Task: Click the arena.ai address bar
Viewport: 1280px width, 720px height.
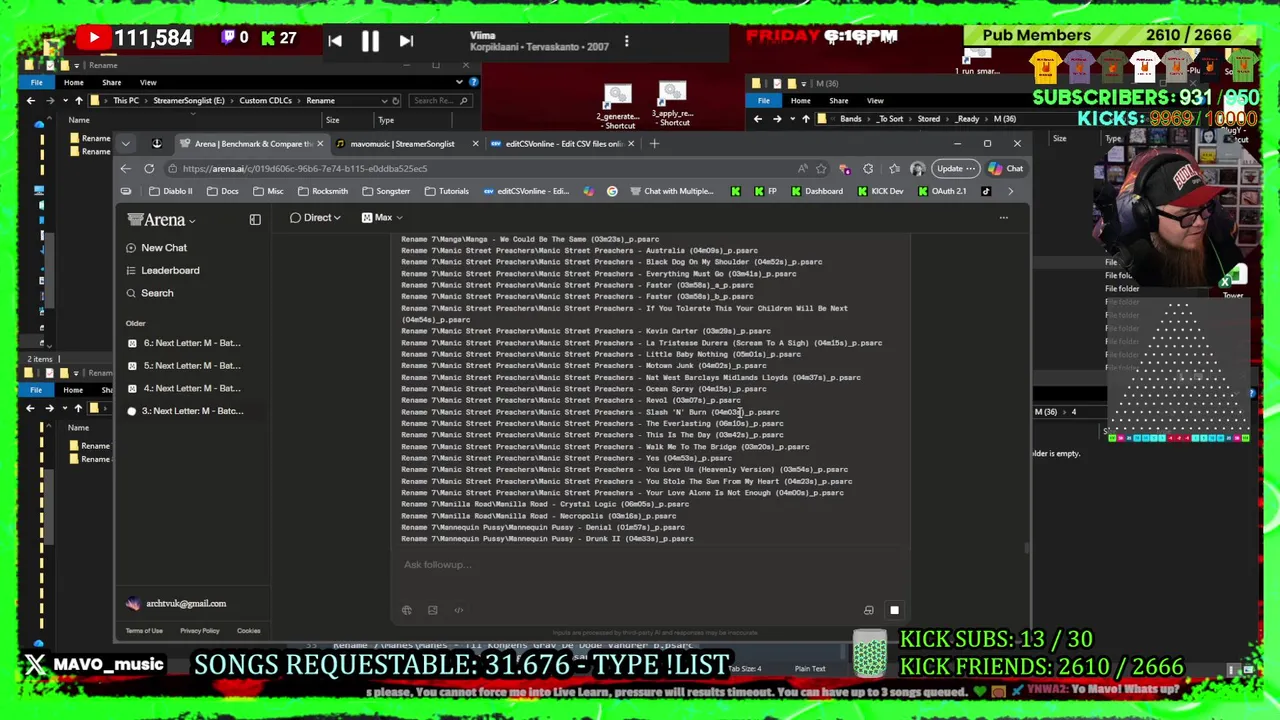Action: click(480, 168)
